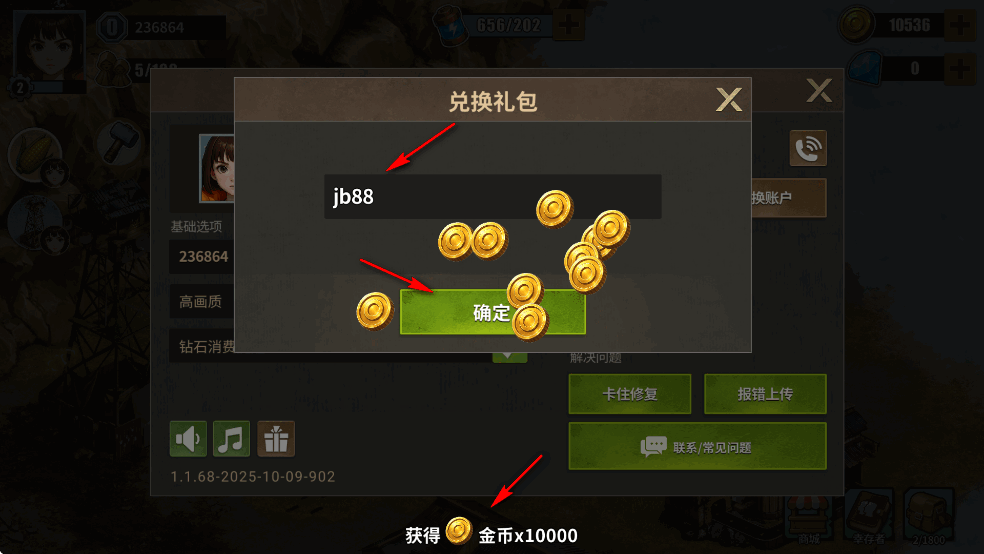The image size is (984, 554).
Task: Add gold coins with the plus icon
Action: pos(960,25)
